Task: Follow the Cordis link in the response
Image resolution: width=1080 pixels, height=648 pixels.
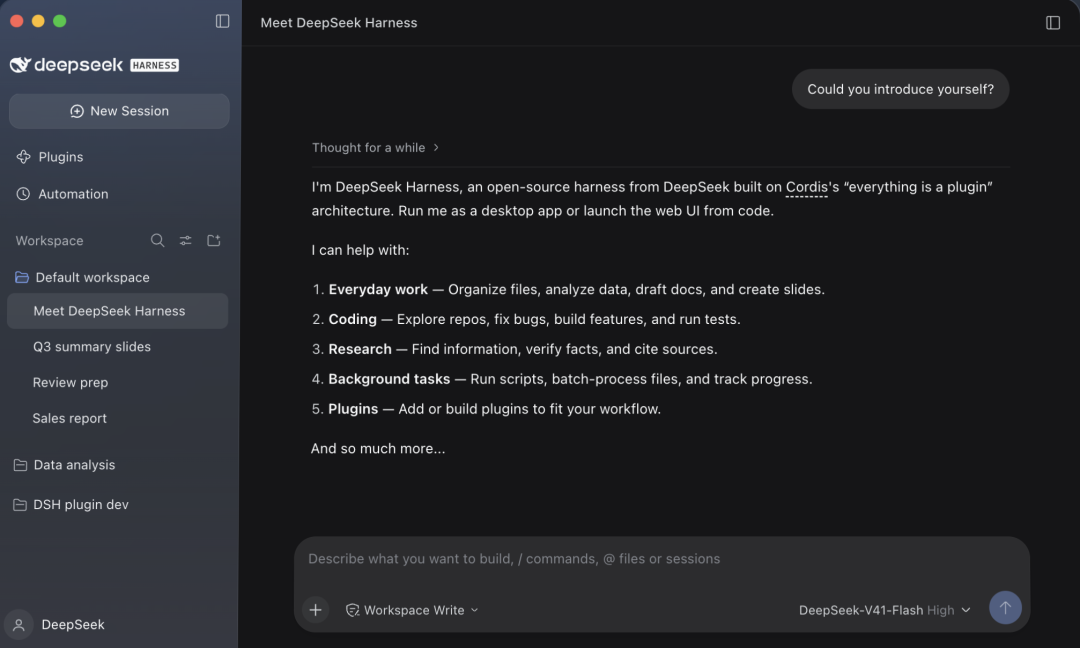Action: point(807,187)
